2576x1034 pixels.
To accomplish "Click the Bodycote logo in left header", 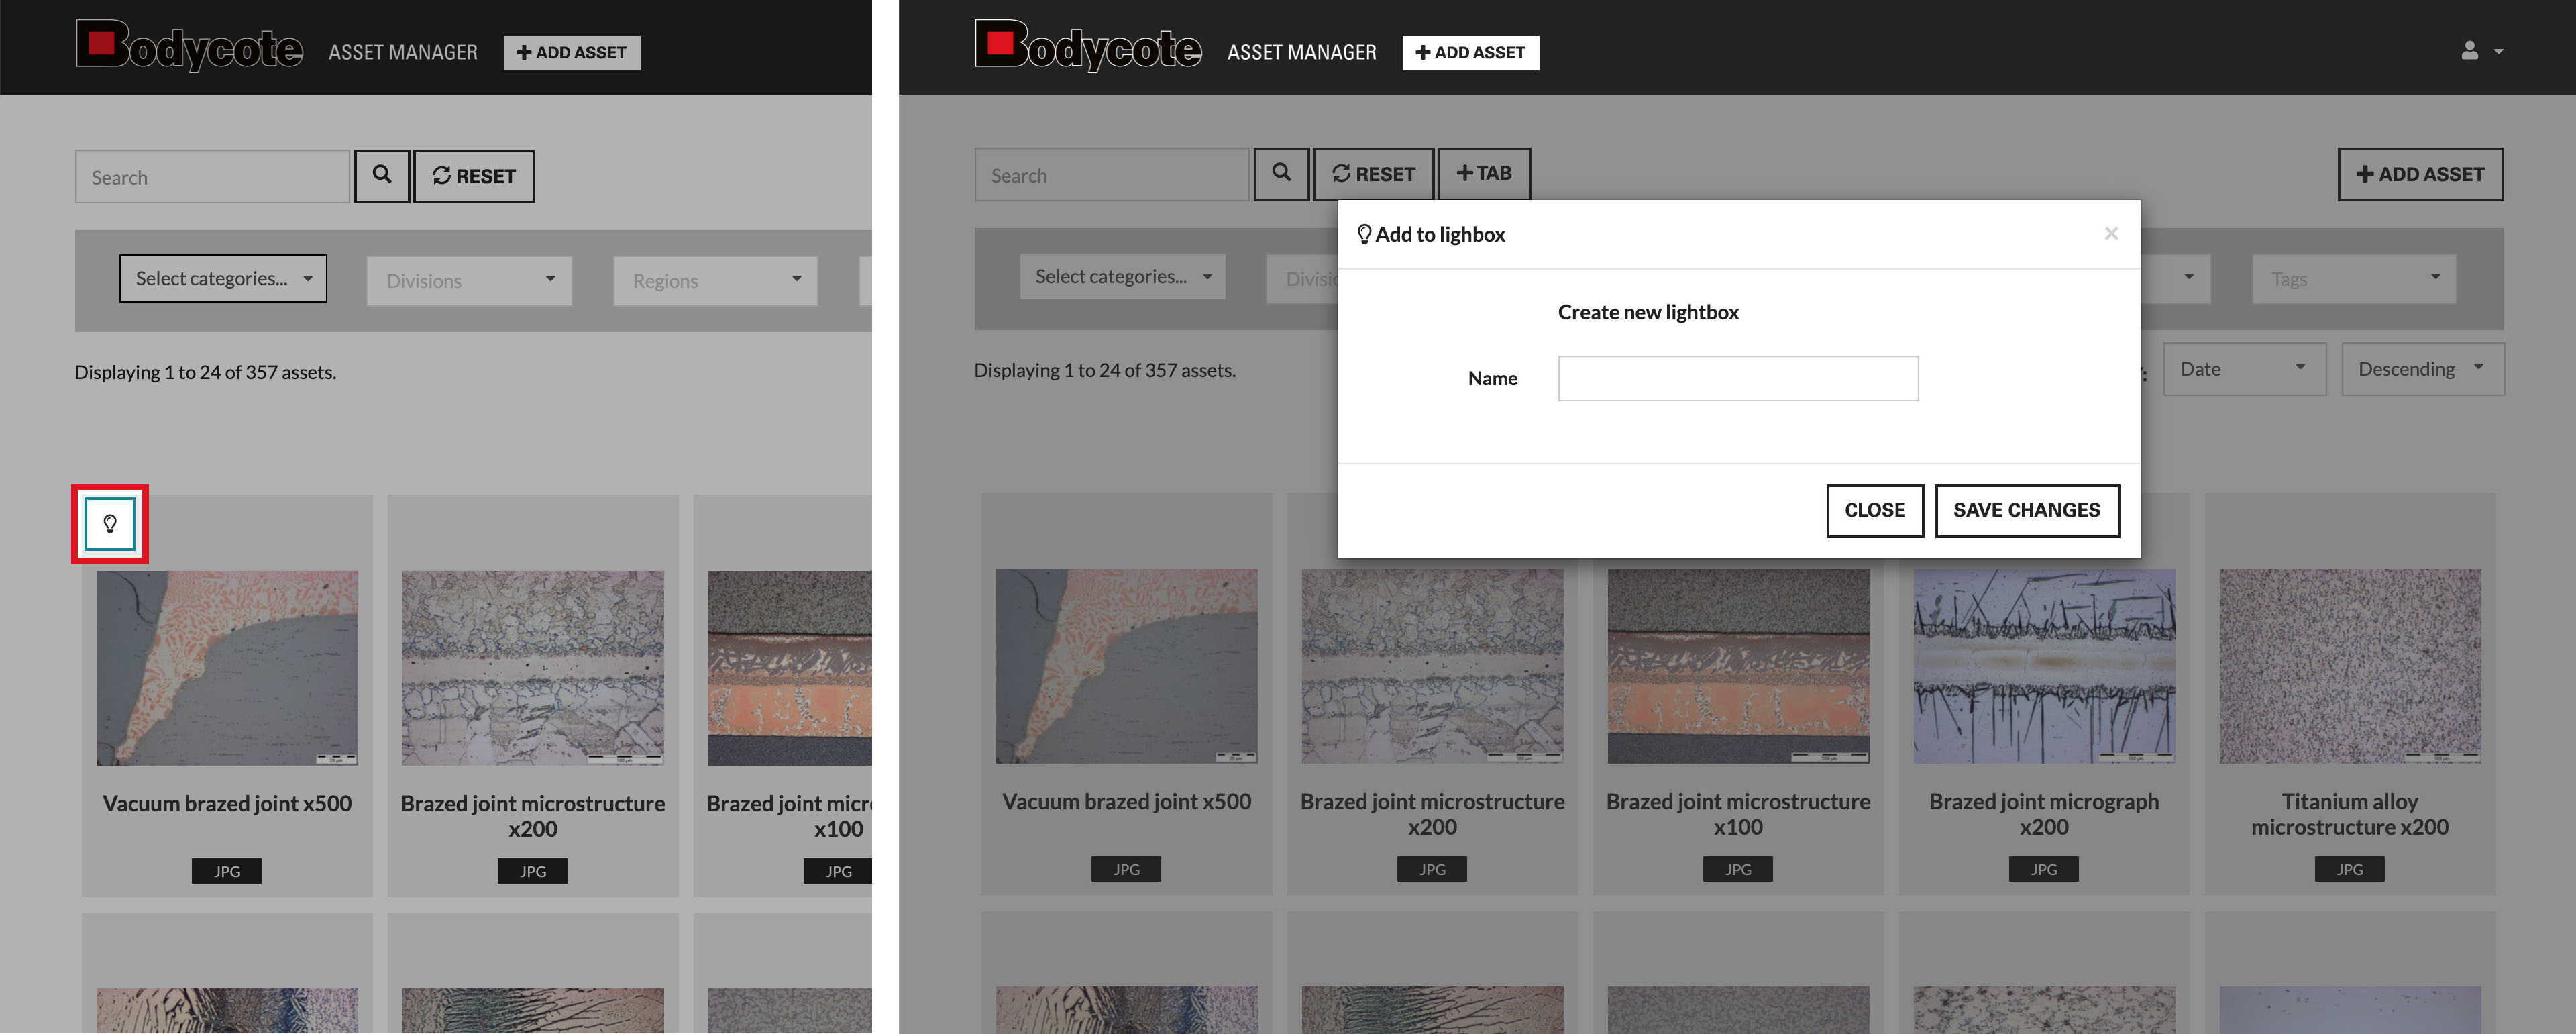I will pos(189,47).
